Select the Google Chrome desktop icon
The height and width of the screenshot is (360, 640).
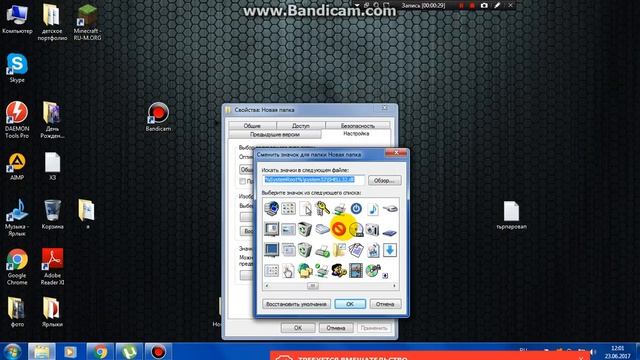[x=17, y=267]
